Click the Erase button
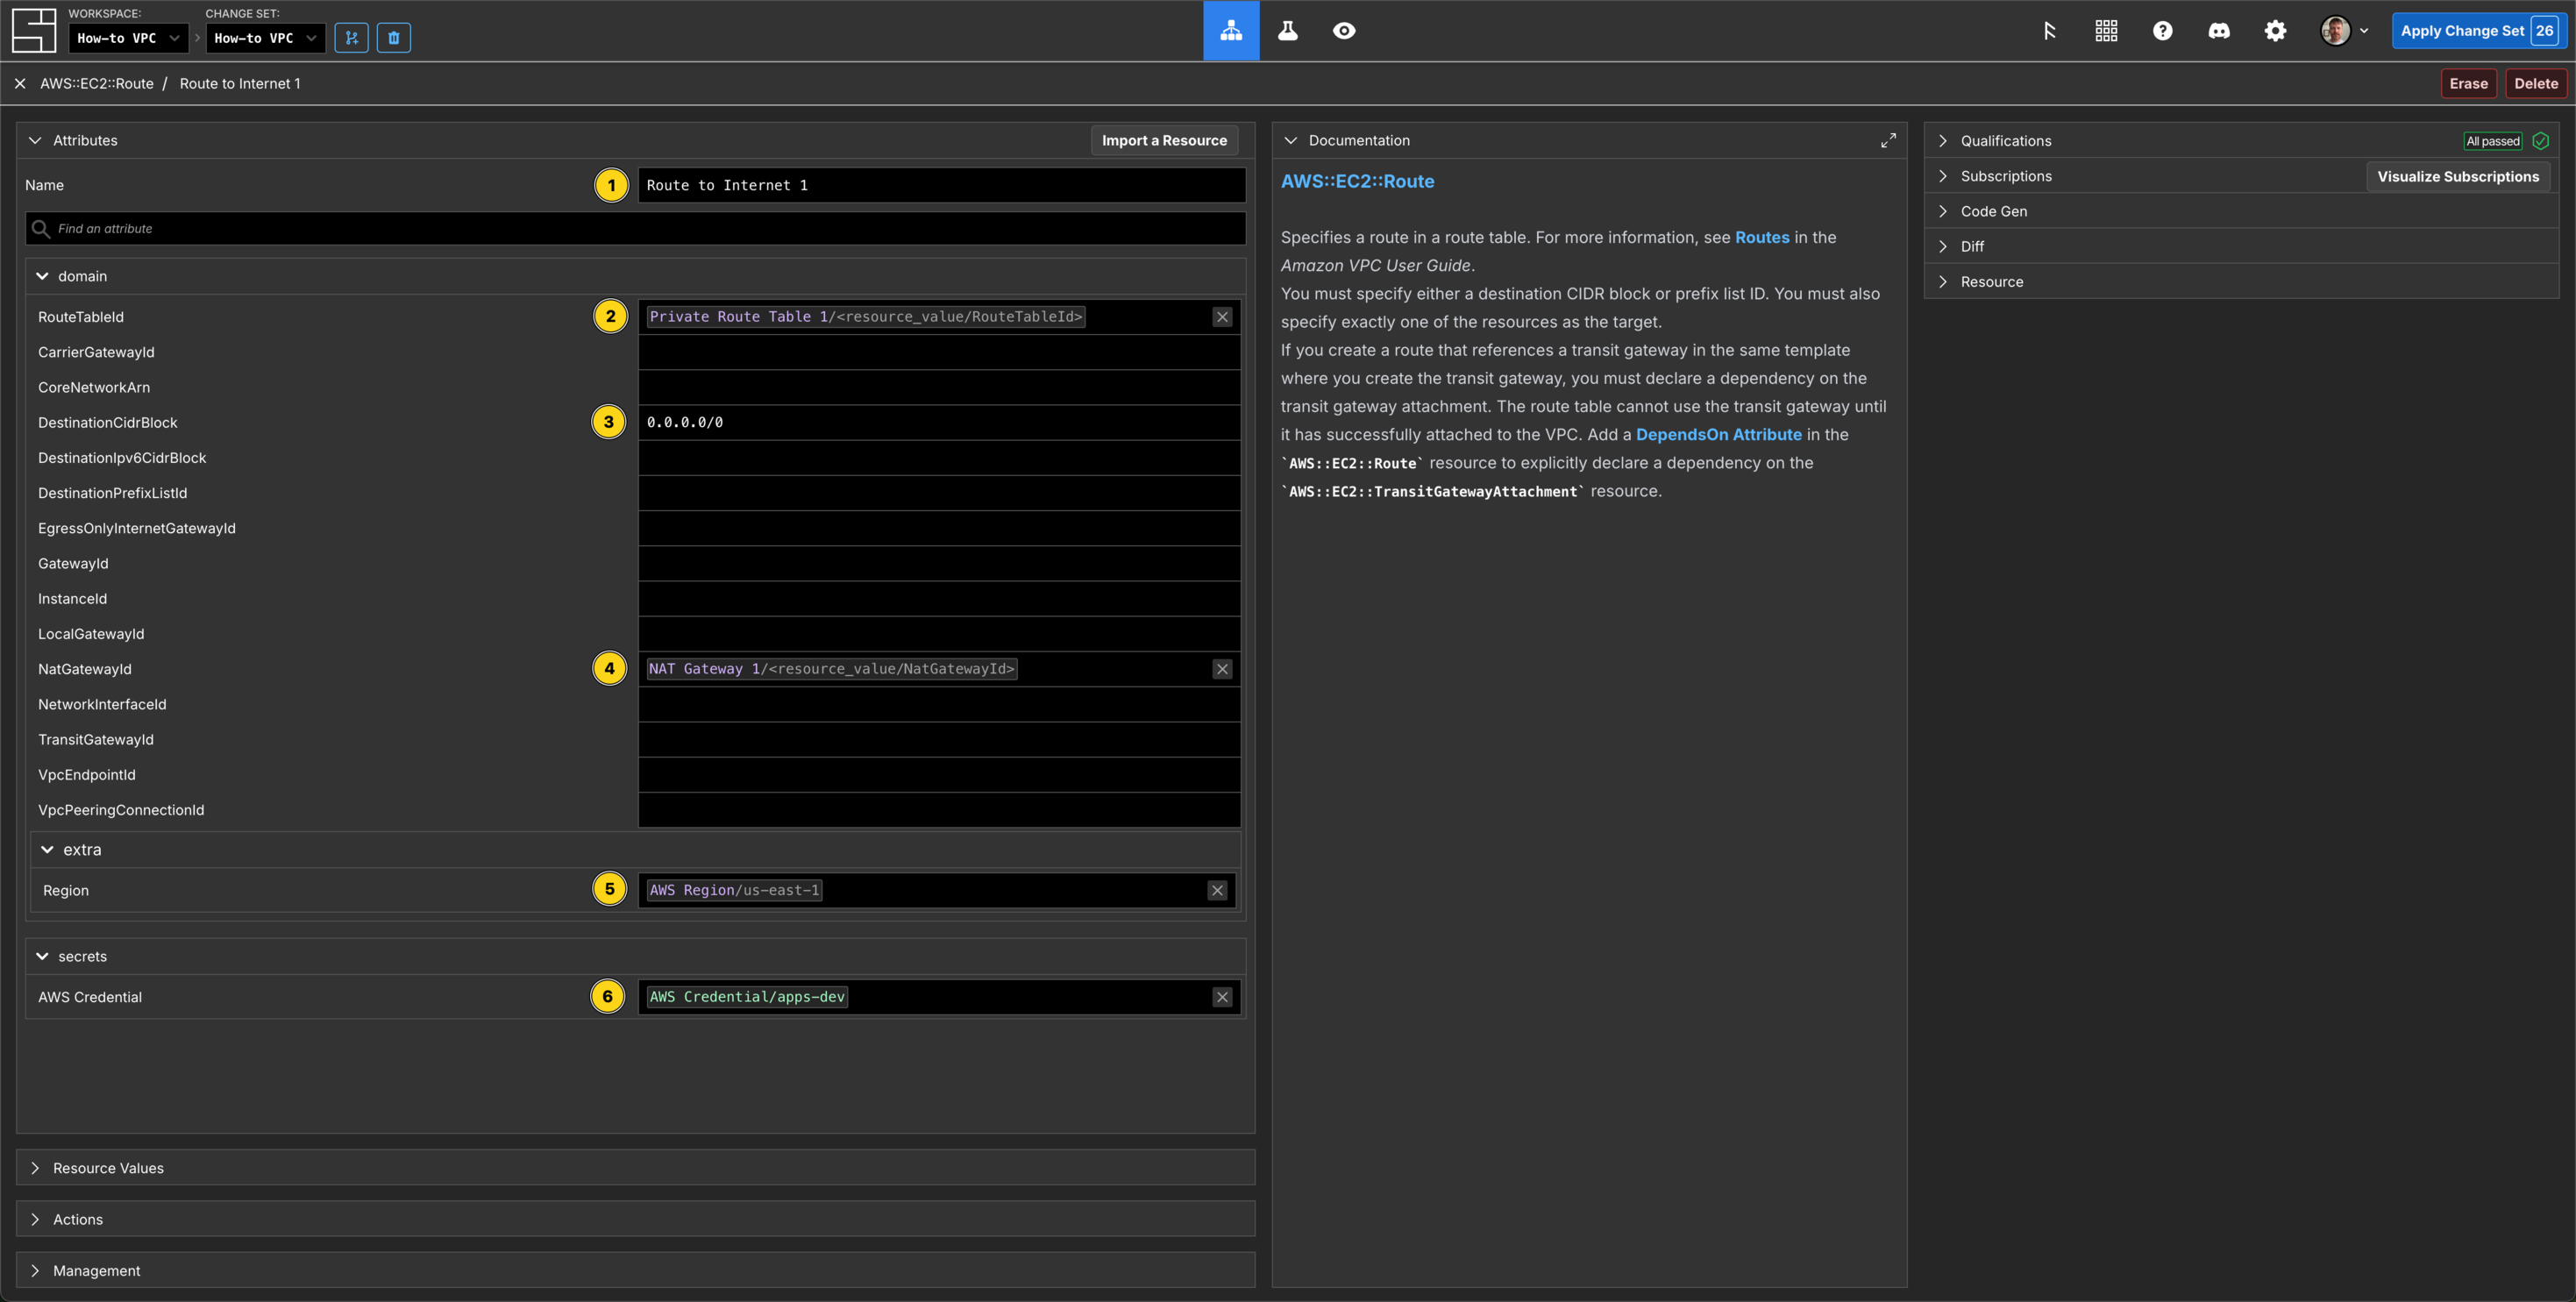This screenshot has width=2576, height=1302. point(2468,84)
